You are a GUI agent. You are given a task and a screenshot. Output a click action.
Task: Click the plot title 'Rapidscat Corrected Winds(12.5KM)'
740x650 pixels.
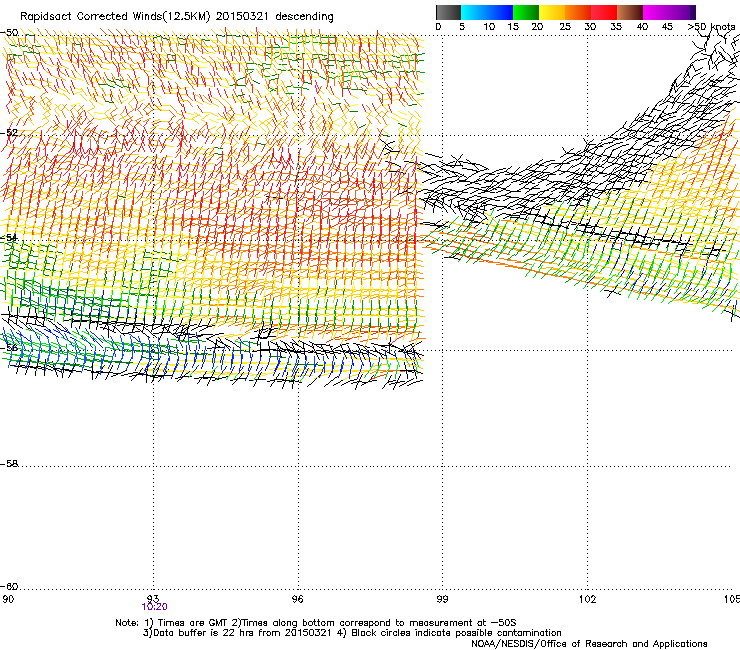click(115, 17)
